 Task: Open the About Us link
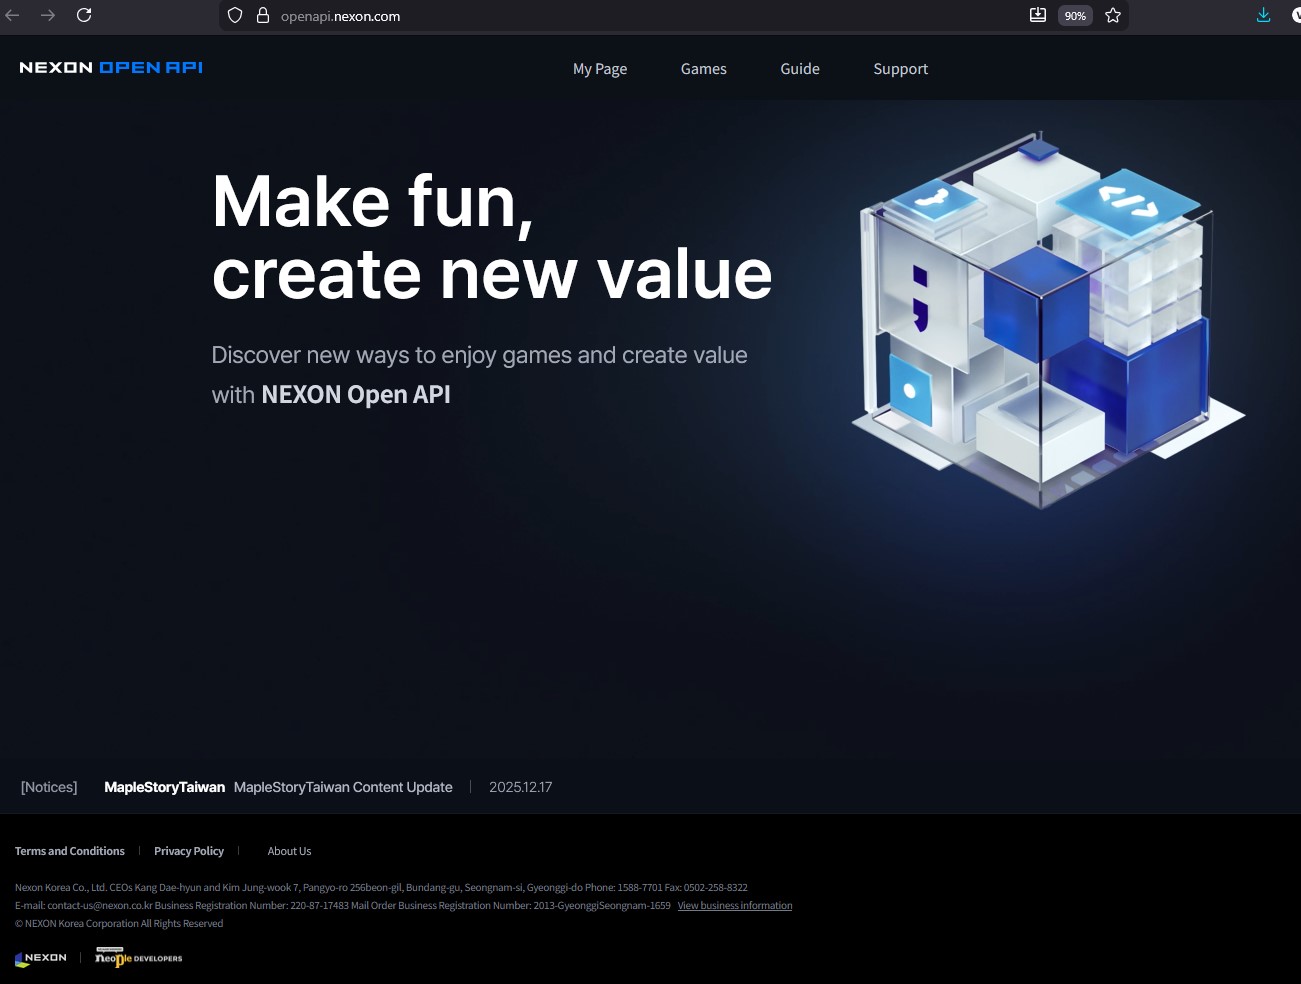click(289, 851)
